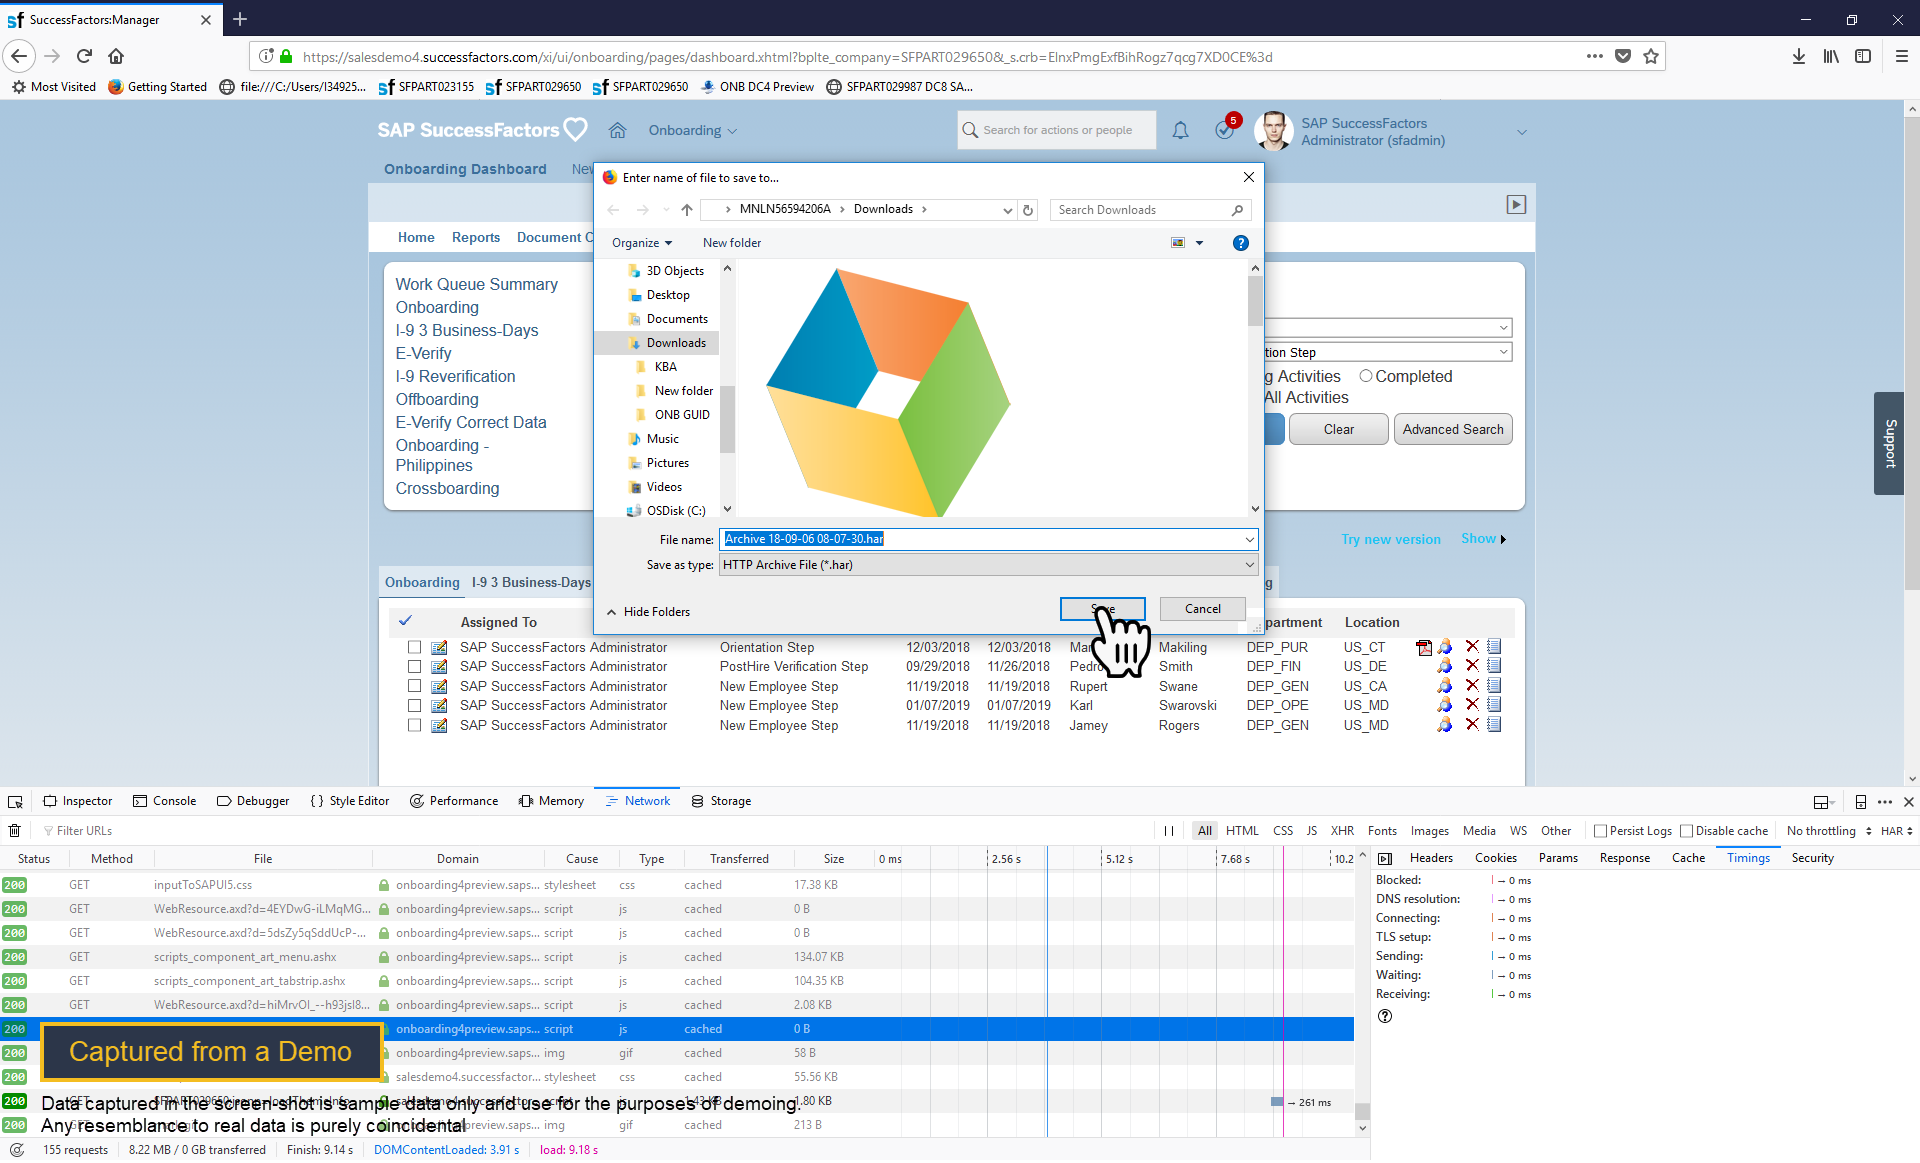Select the Completed radio button
This screenshot has height=1163, width=1920.
pos(1366,376)
